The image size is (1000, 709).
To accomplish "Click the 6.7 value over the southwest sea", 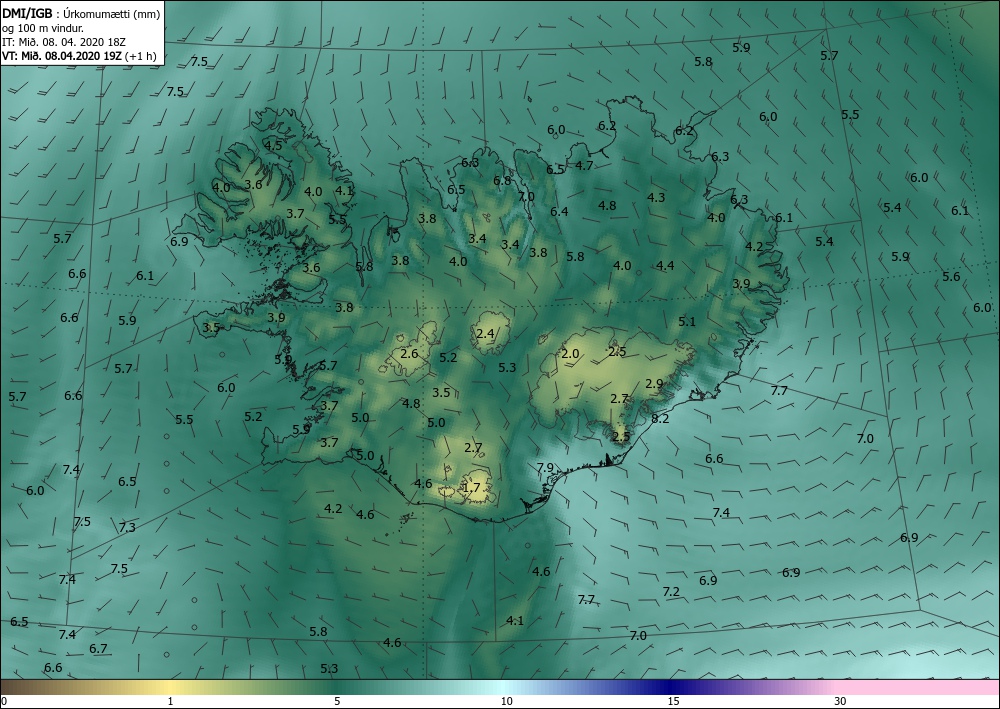I will point(98,649).
